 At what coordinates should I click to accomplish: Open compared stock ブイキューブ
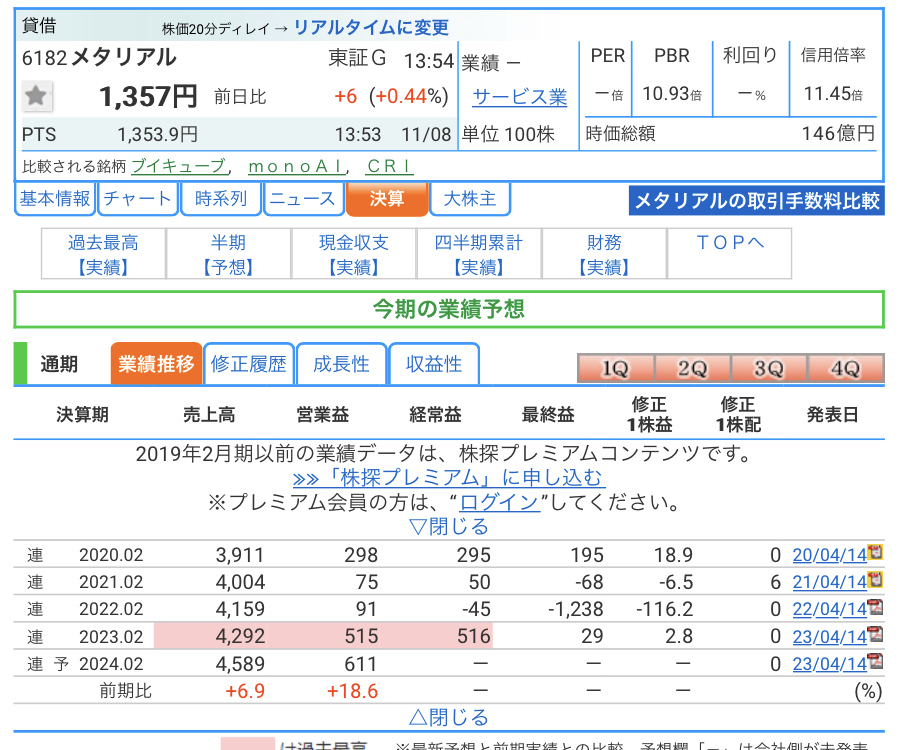click(x=179, y=166)
